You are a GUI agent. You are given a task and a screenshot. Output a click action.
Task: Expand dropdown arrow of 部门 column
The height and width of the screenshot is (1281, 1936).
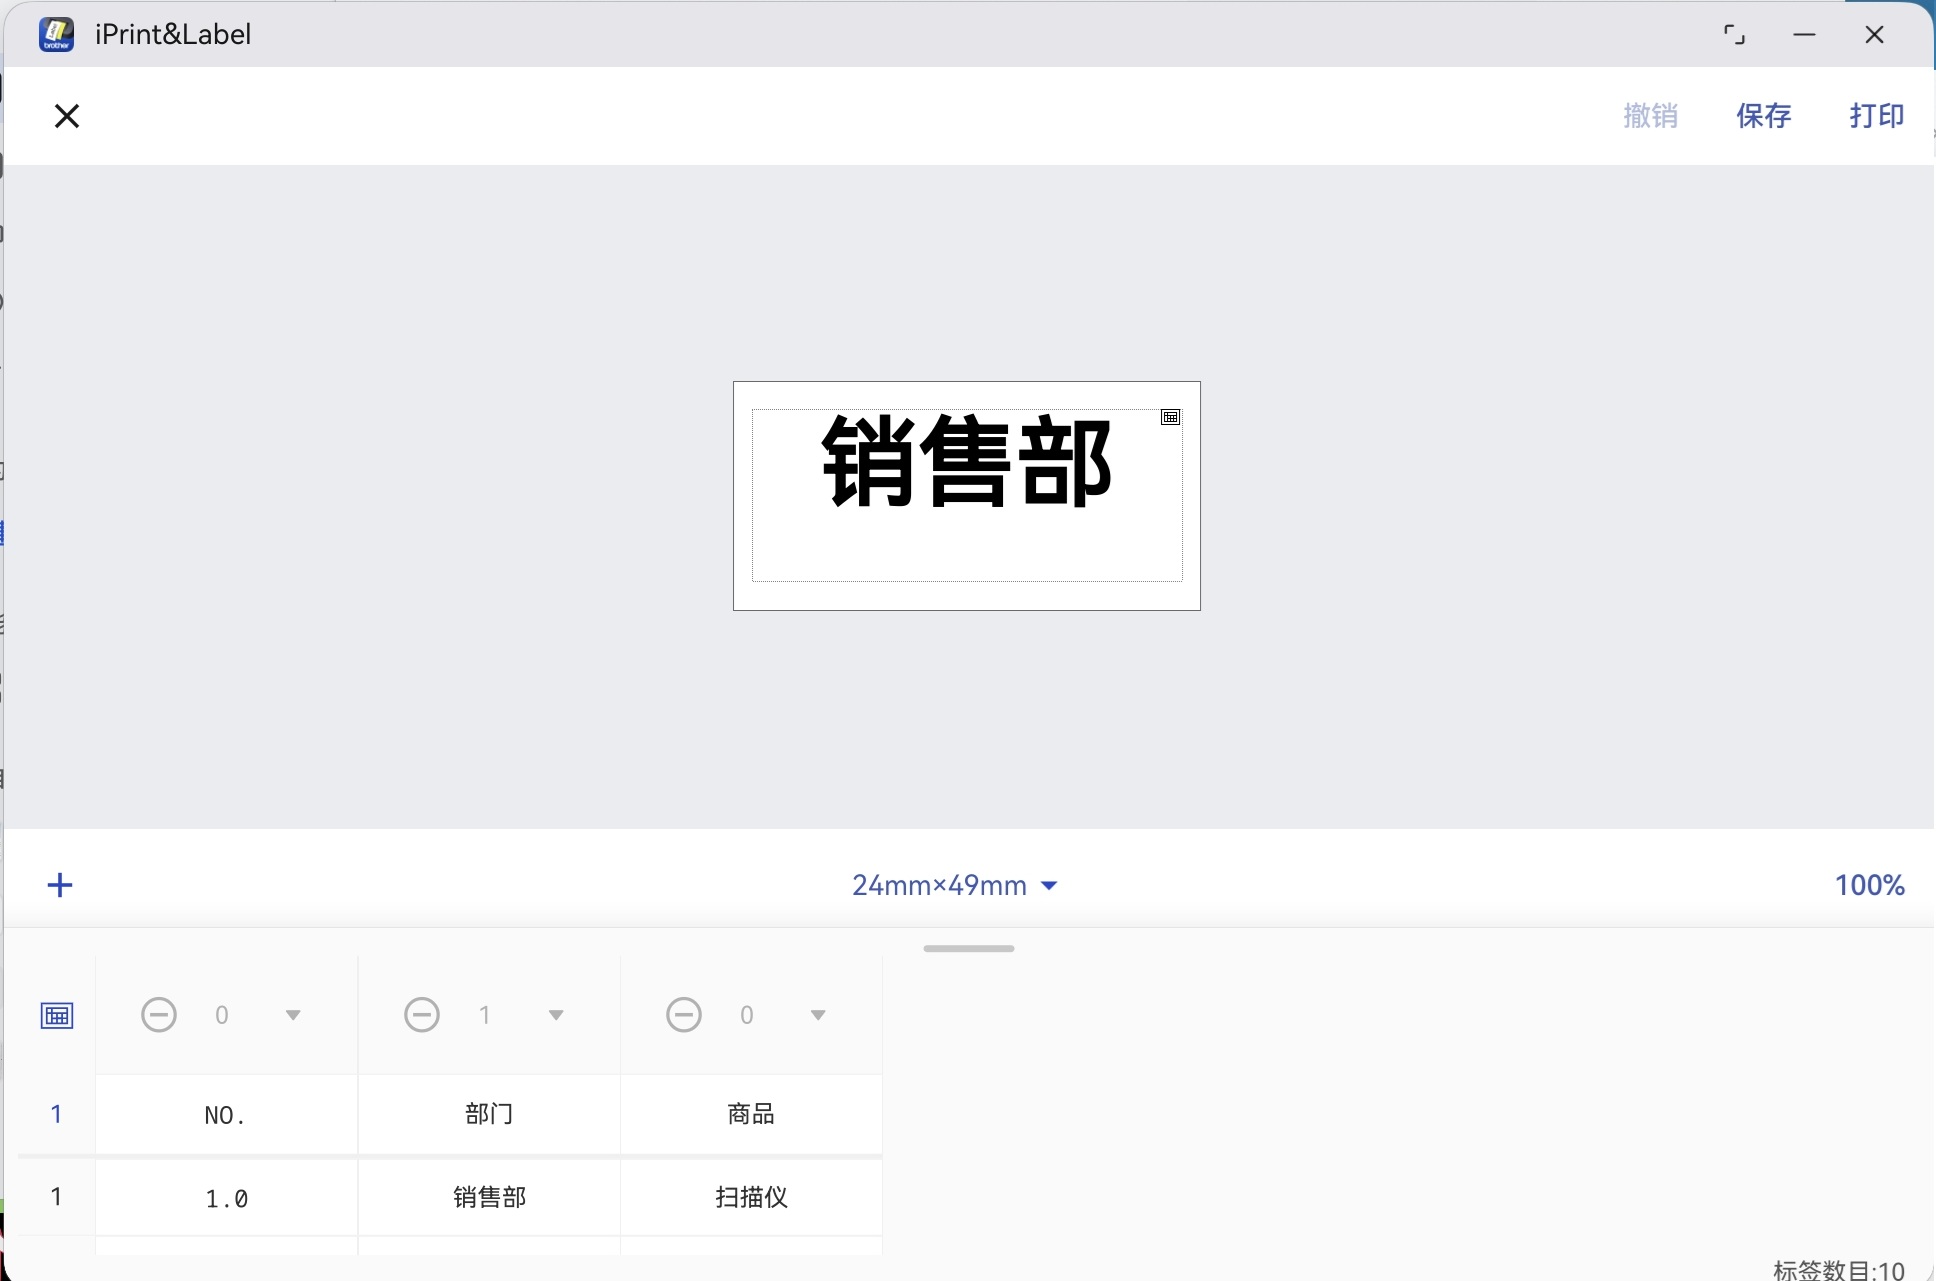click(x=556, y=1015)
